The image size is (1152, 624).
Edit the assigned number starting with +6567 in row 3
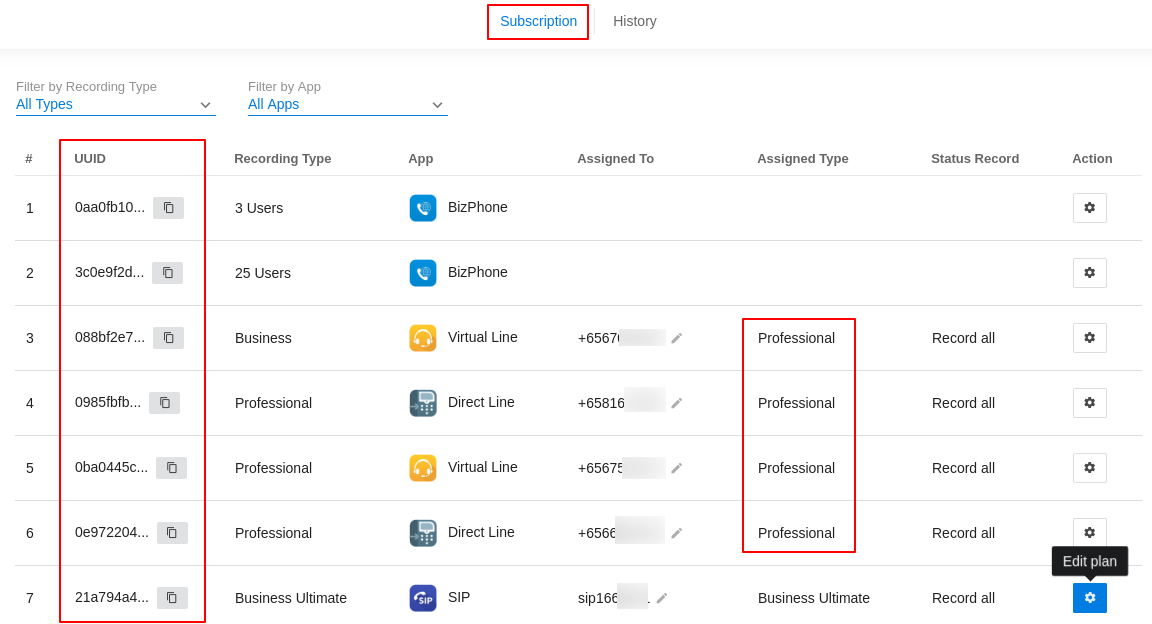tap(677, 338)
